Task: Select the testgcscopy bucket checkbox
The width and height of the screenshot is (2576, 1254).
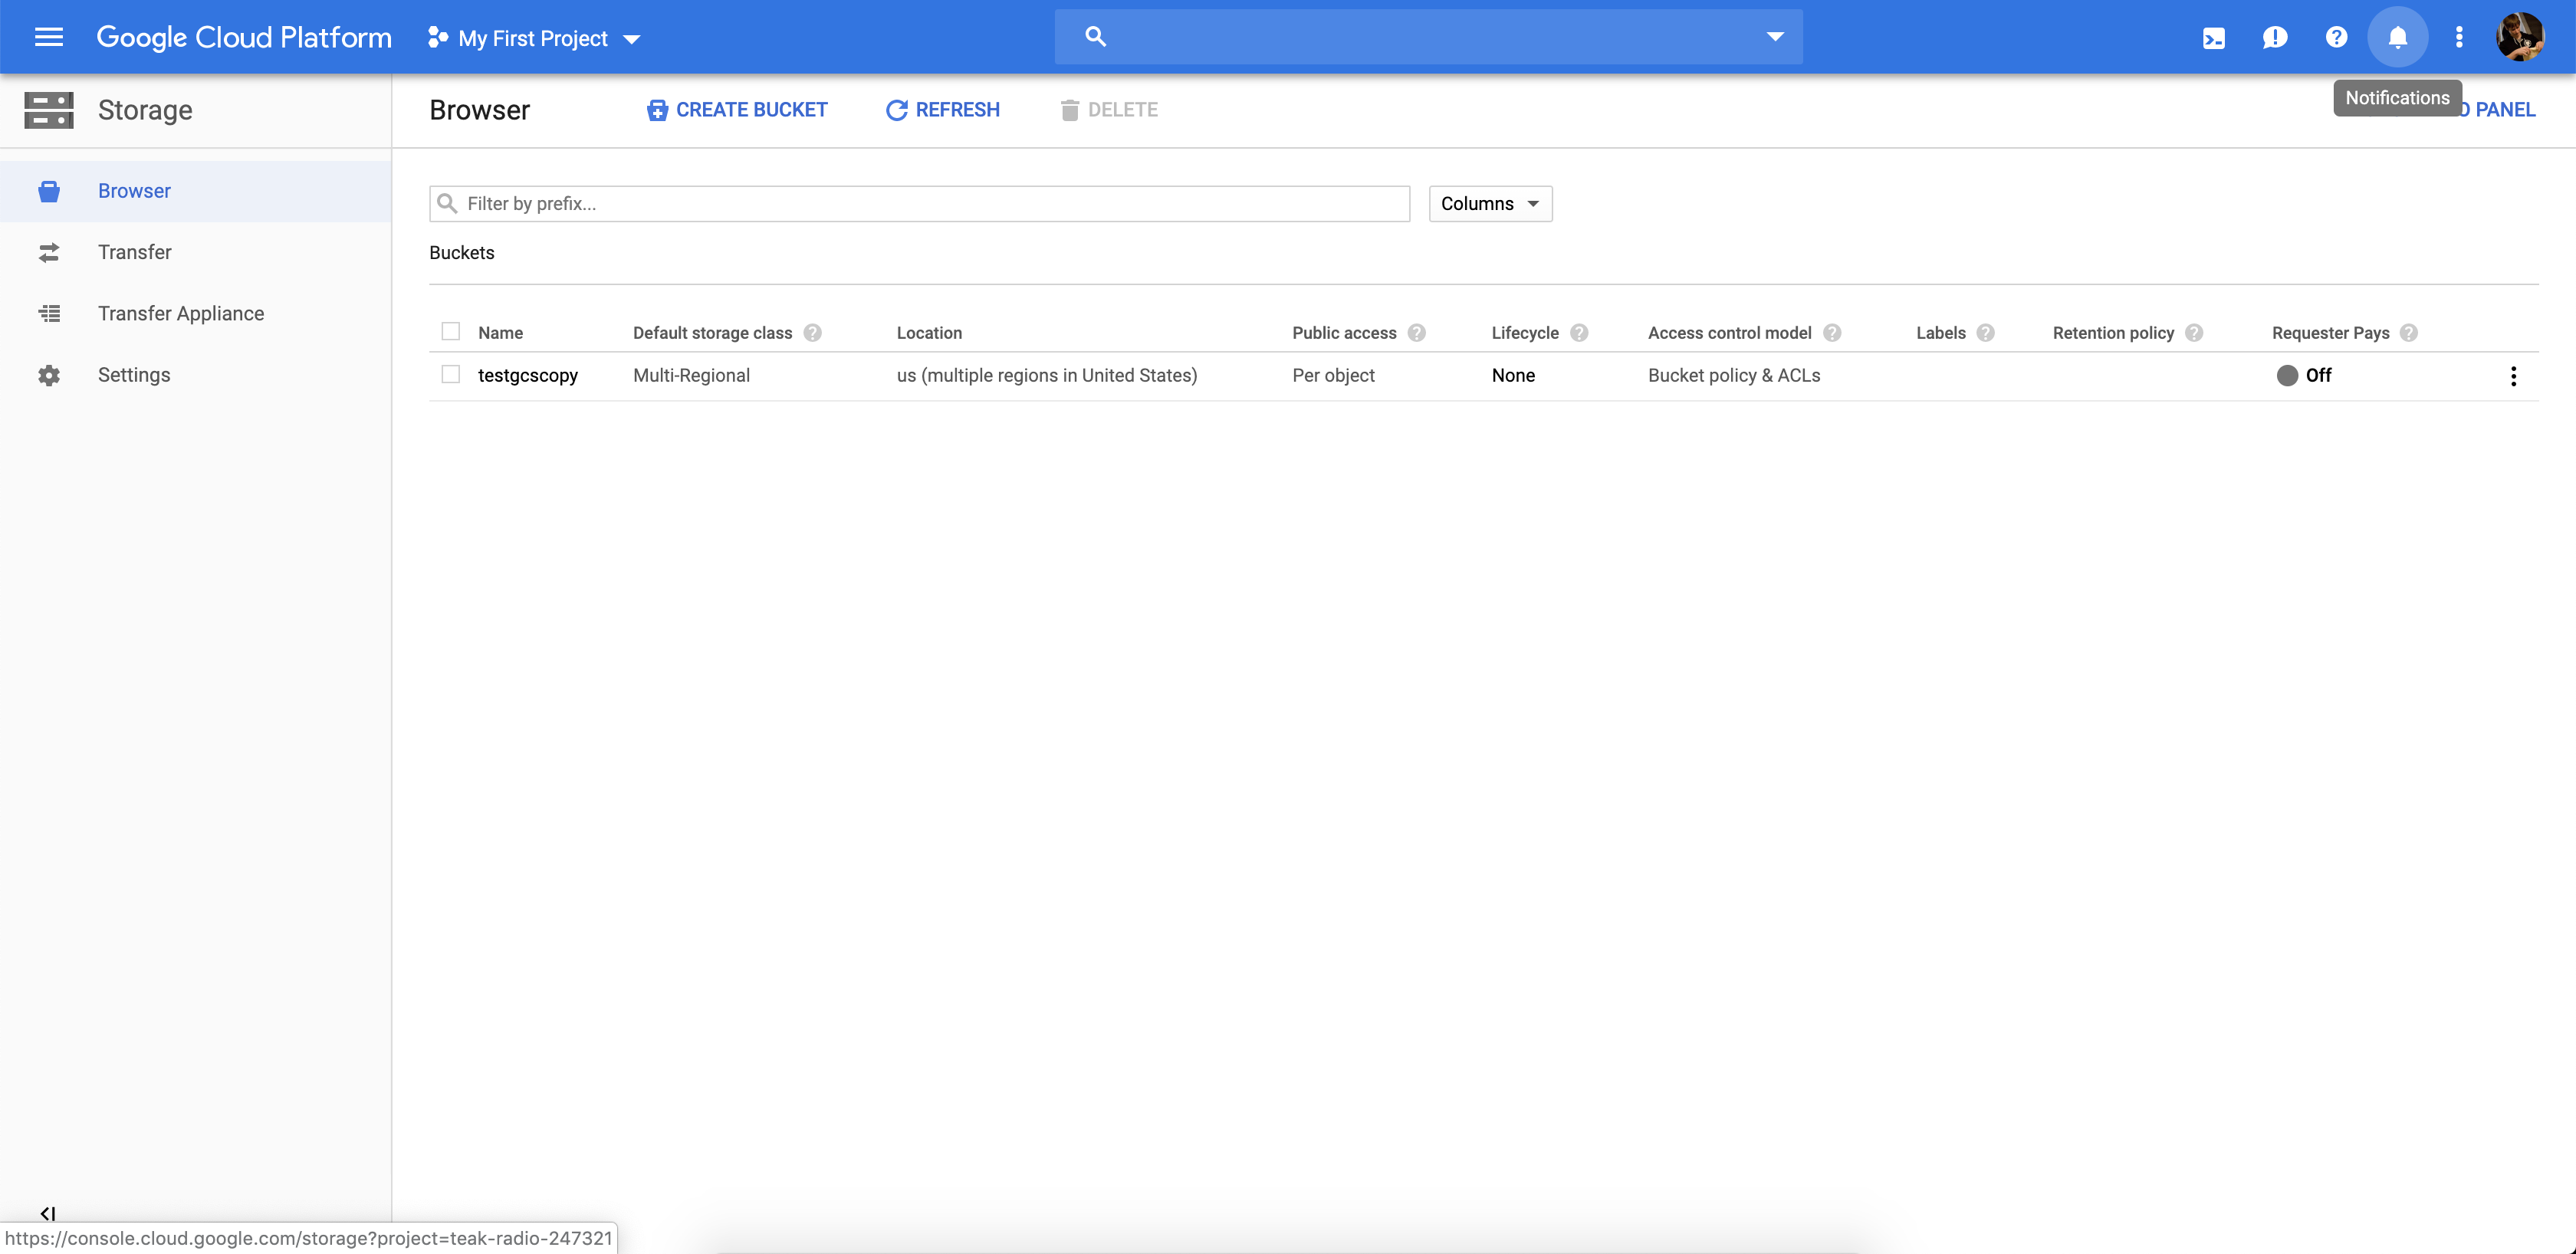Action: pyautogui.click(x=450, y=374)
